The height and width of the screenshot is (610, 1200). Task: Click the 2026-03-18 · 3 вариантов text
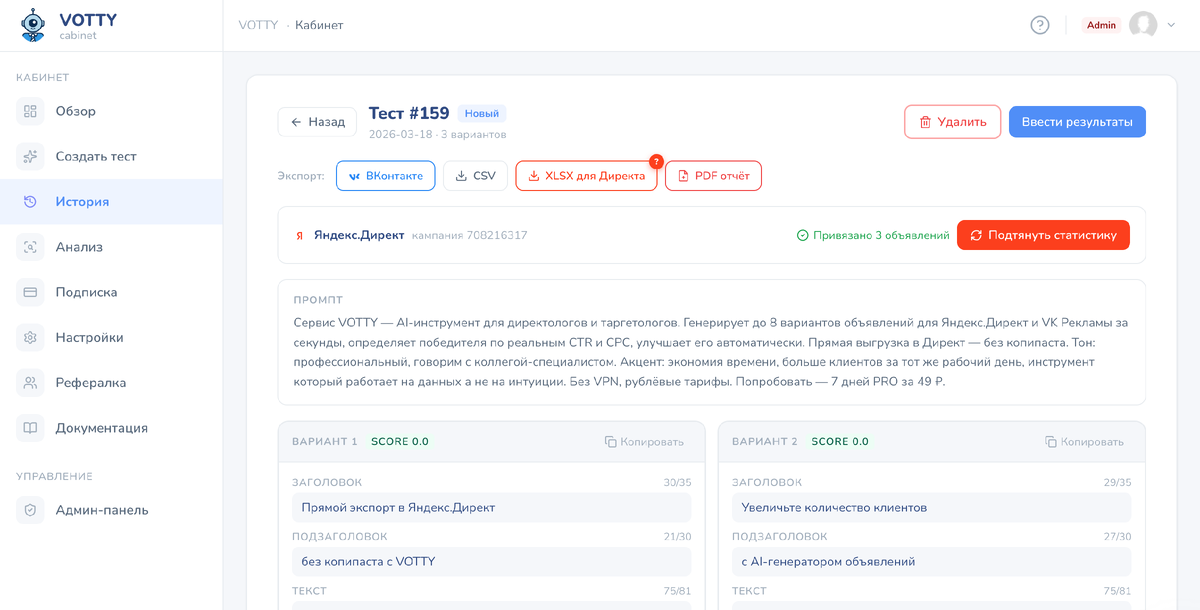(x=437, y=134)
